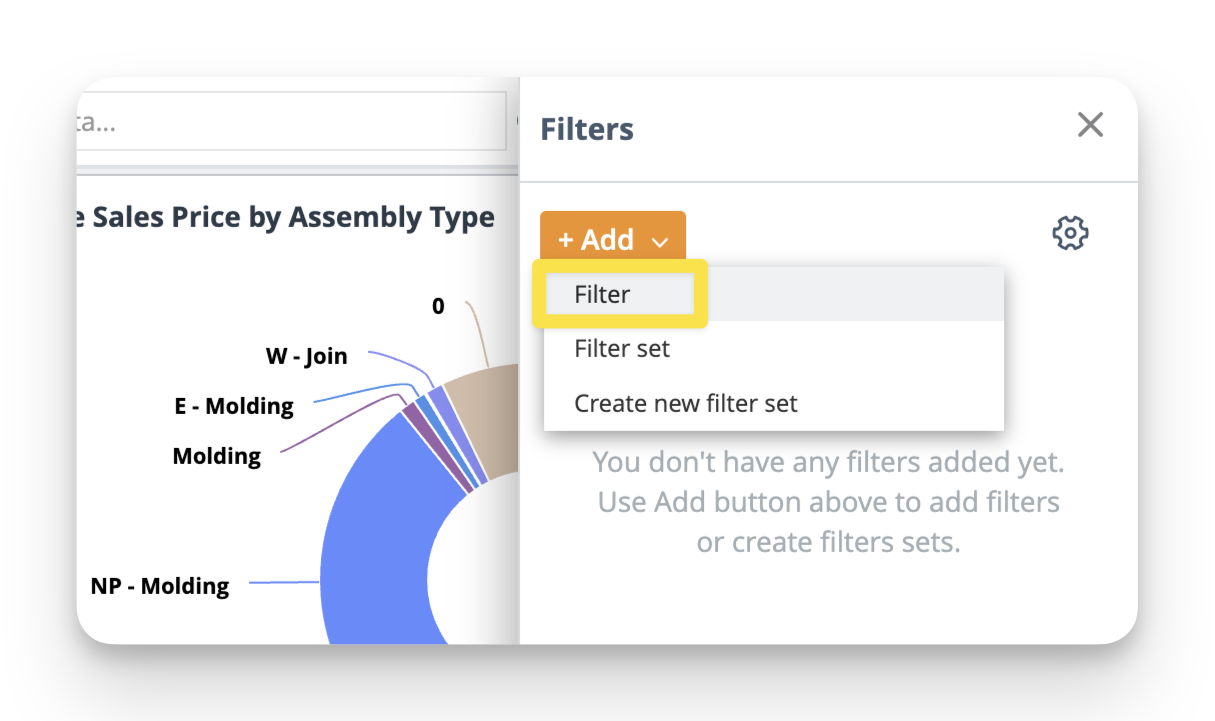Expand the chevron on the Add button
Screen dimensions: 1215x721
[659, 242]
